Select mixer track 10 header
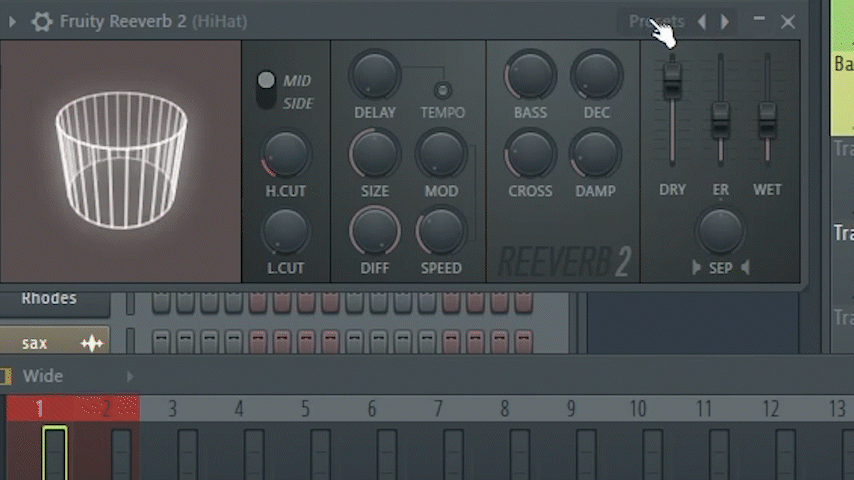Image resolution: width=854 pixels, height=480 pixels. click(637, 408)
